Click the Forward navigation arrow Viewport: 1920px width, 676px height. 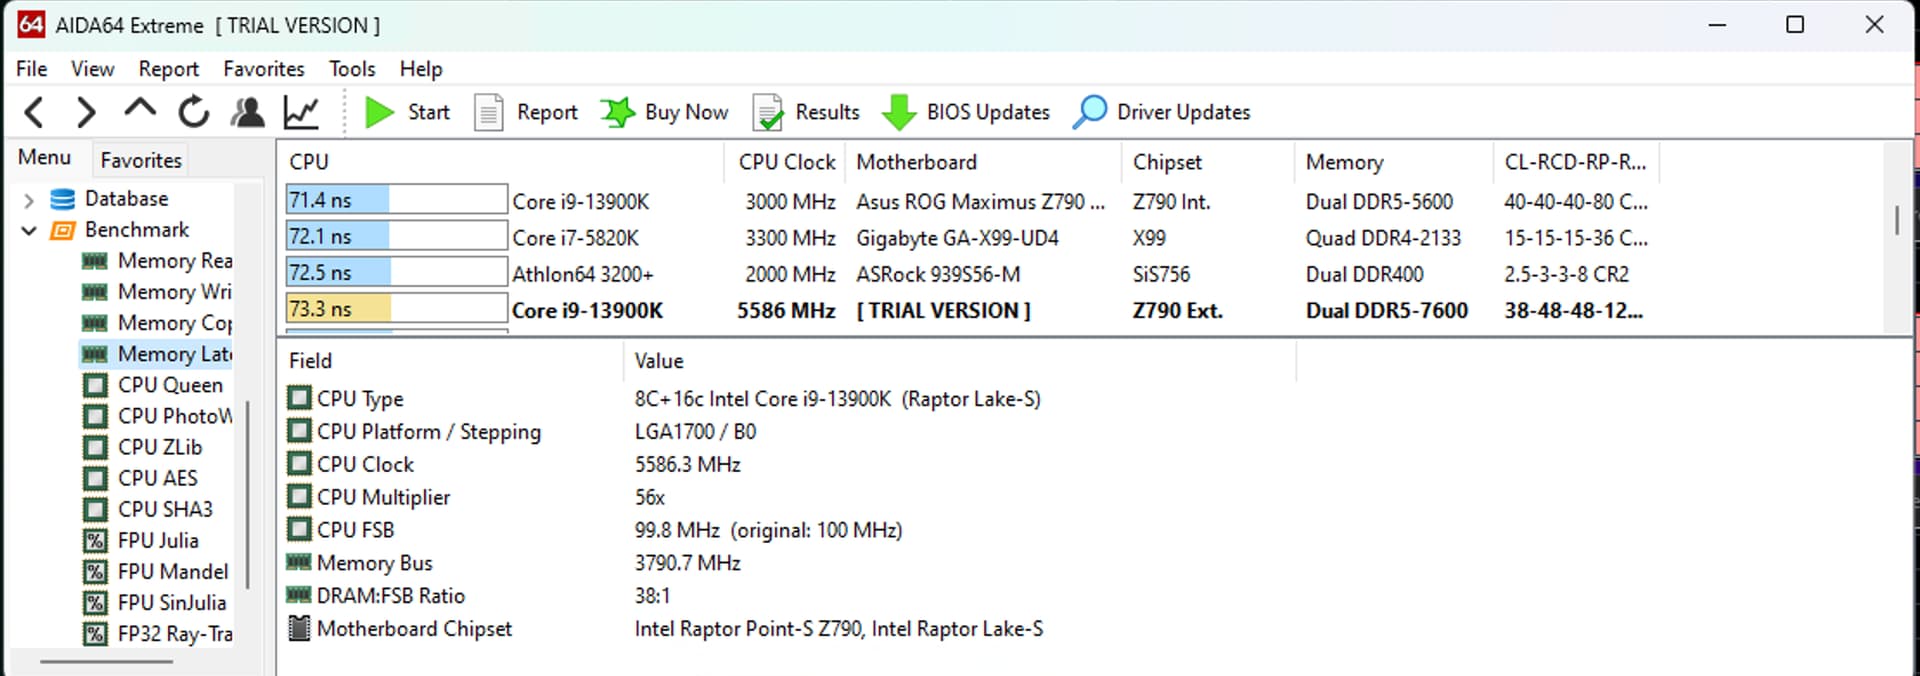[87, 112]
